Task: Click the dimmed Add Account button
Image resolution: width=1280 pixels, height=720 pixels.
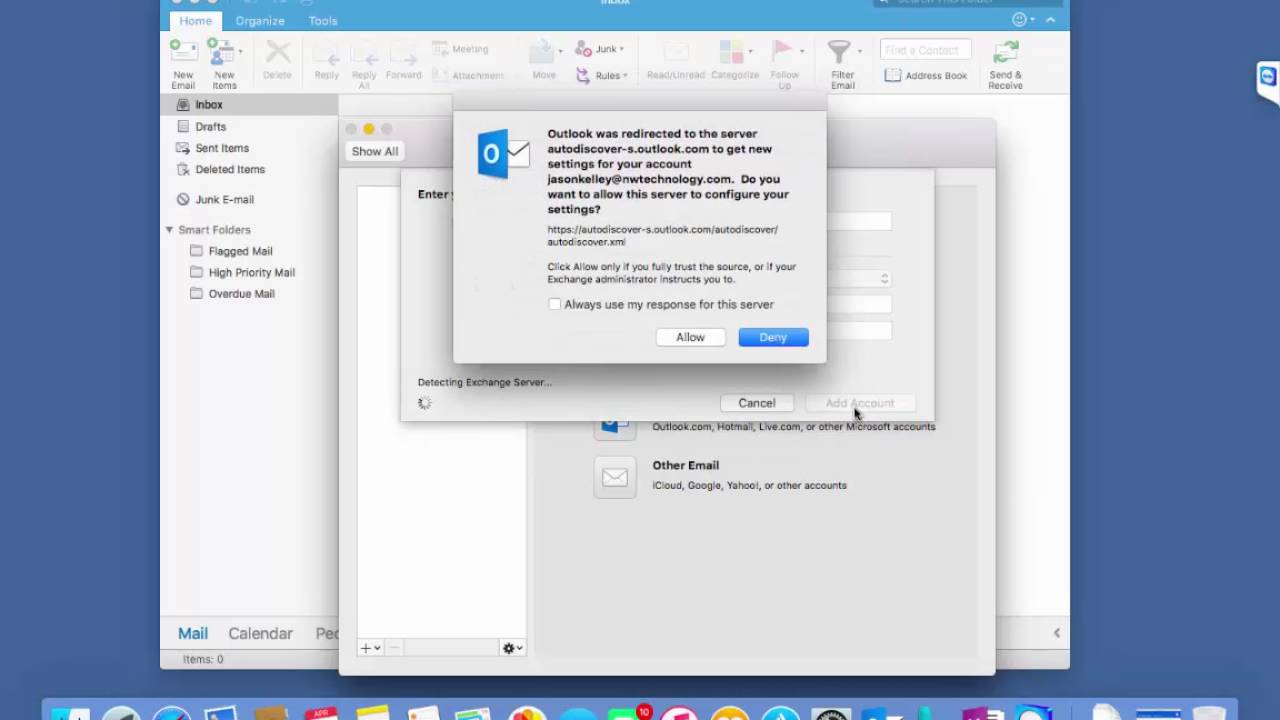Action: pyautogui.click(x=860, y=403)
